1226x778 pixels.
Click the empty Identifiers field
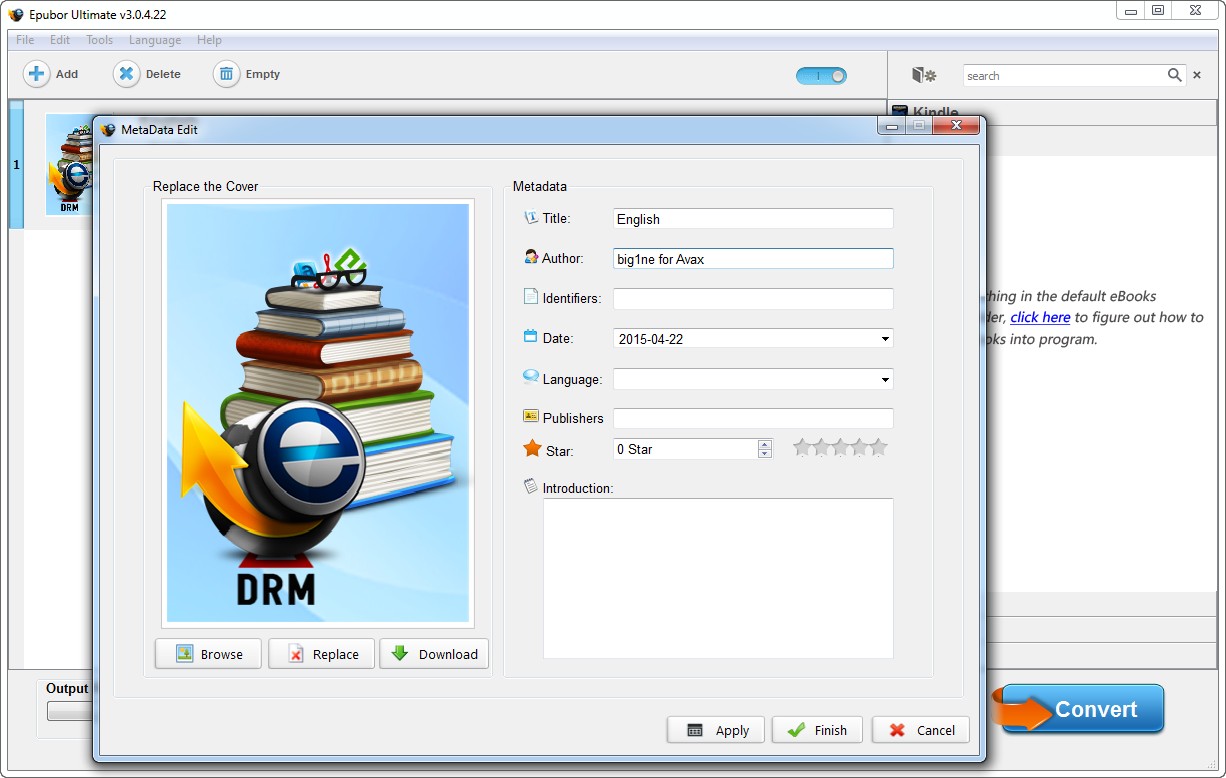[x=753, y=299]
